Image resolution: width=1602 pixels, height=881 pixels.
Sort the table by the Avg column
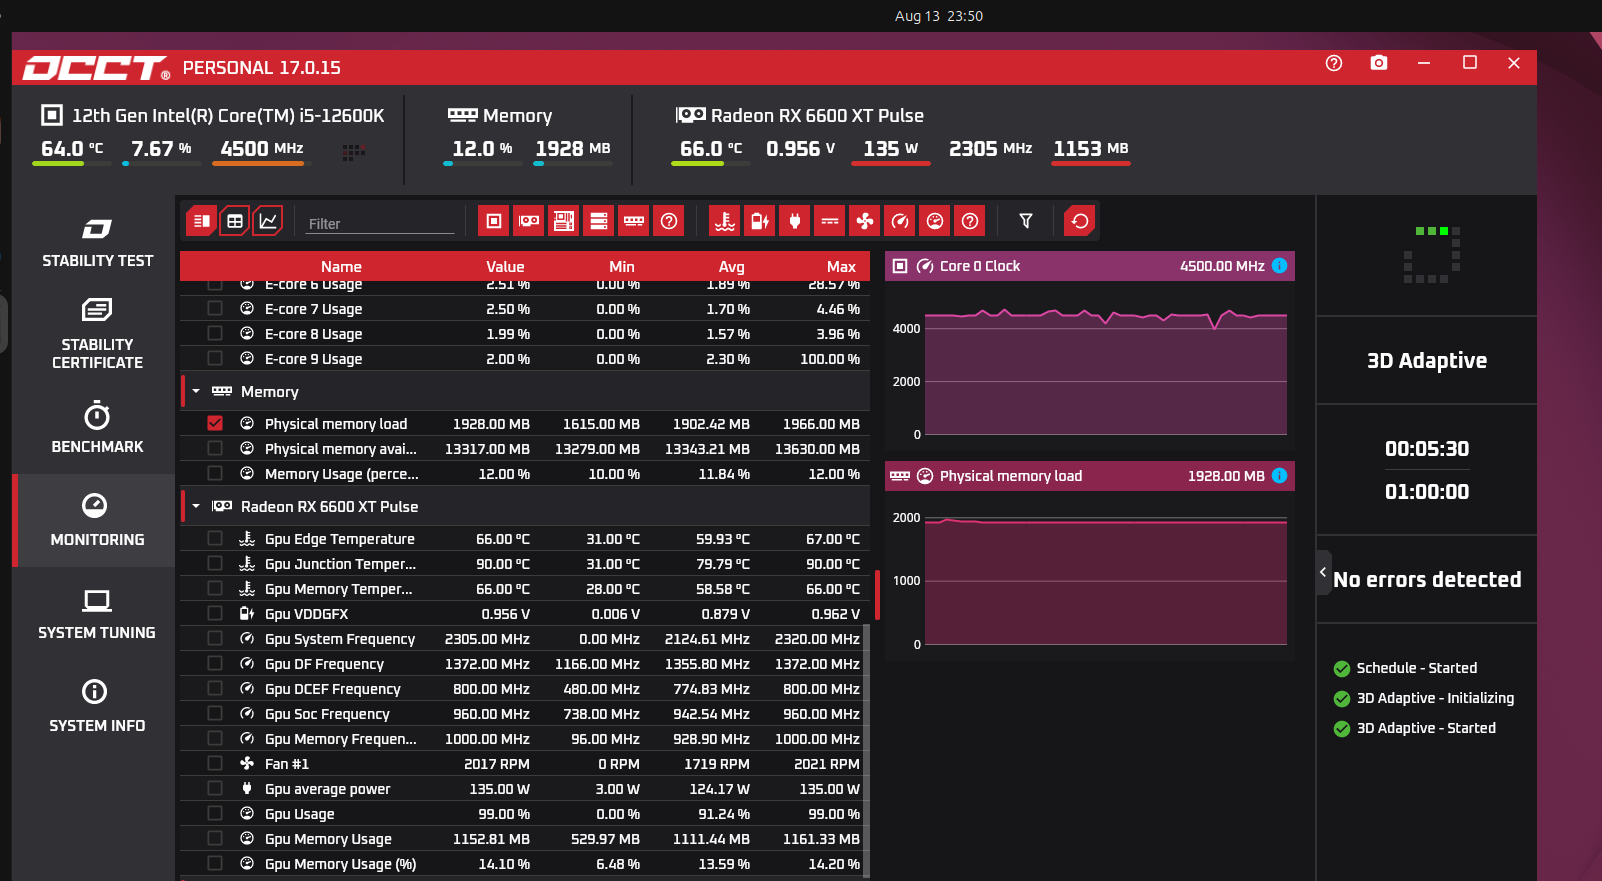coord(731,266)
